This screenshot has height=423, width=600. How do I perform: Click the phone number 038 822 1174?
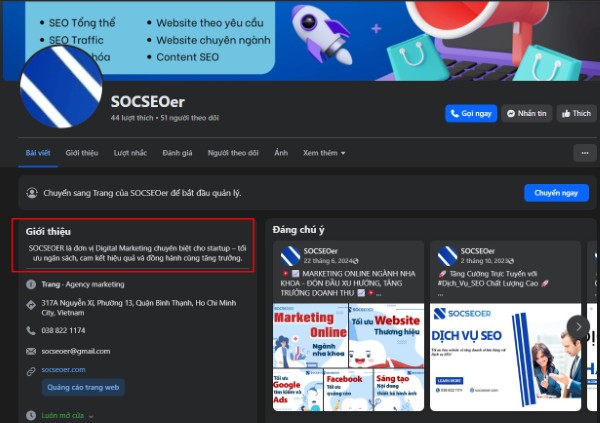tap(64, 330)
